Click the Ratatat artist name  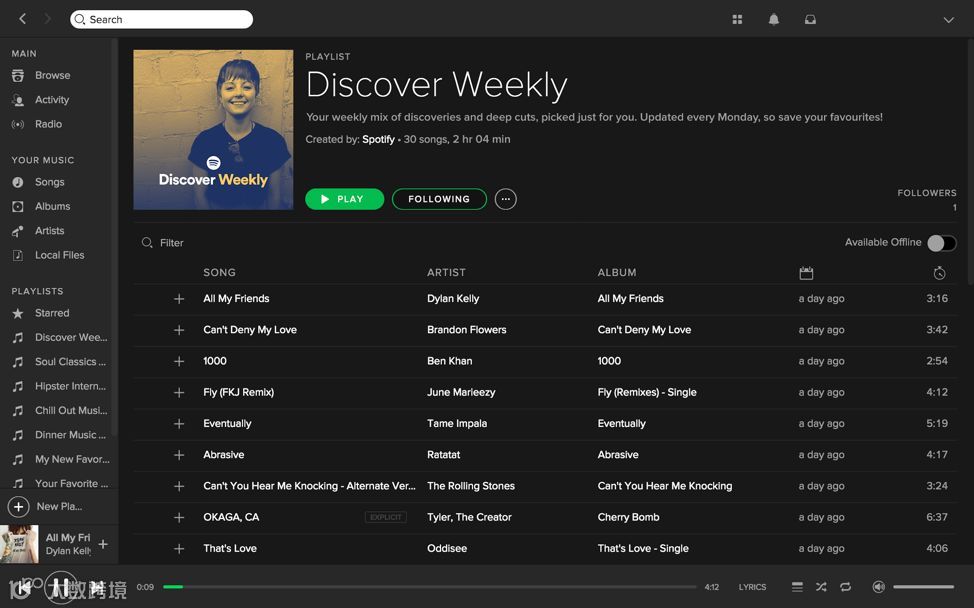(444, 455)
